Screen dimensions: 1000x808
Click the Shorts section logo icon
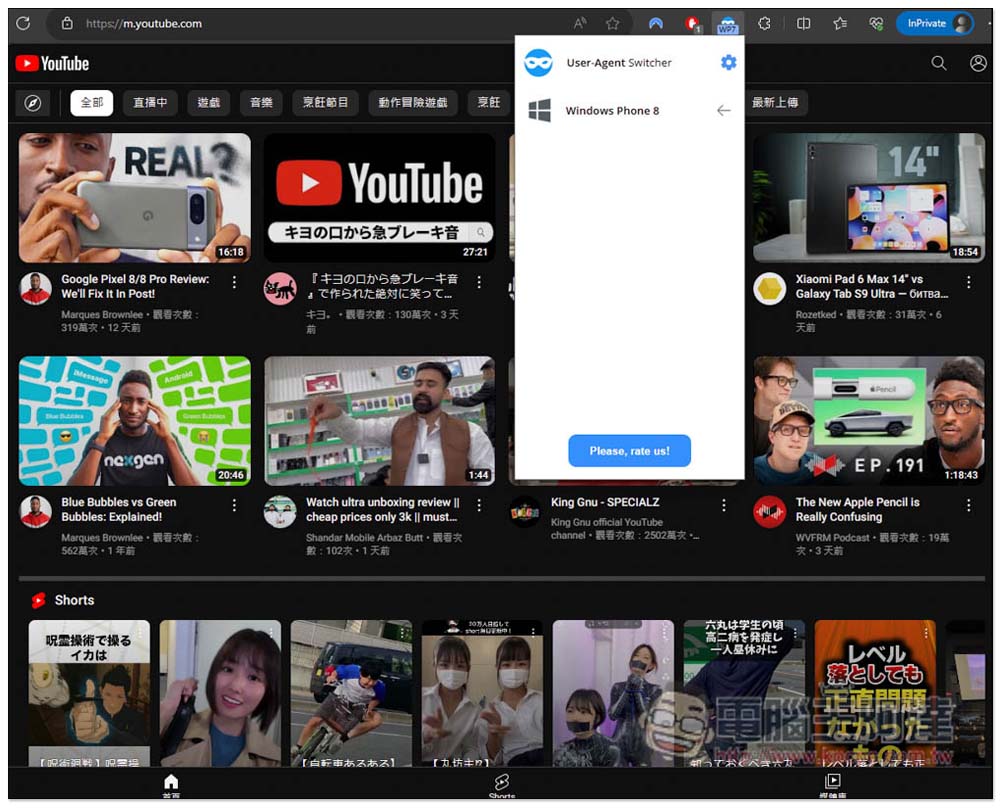coord(39,600)
